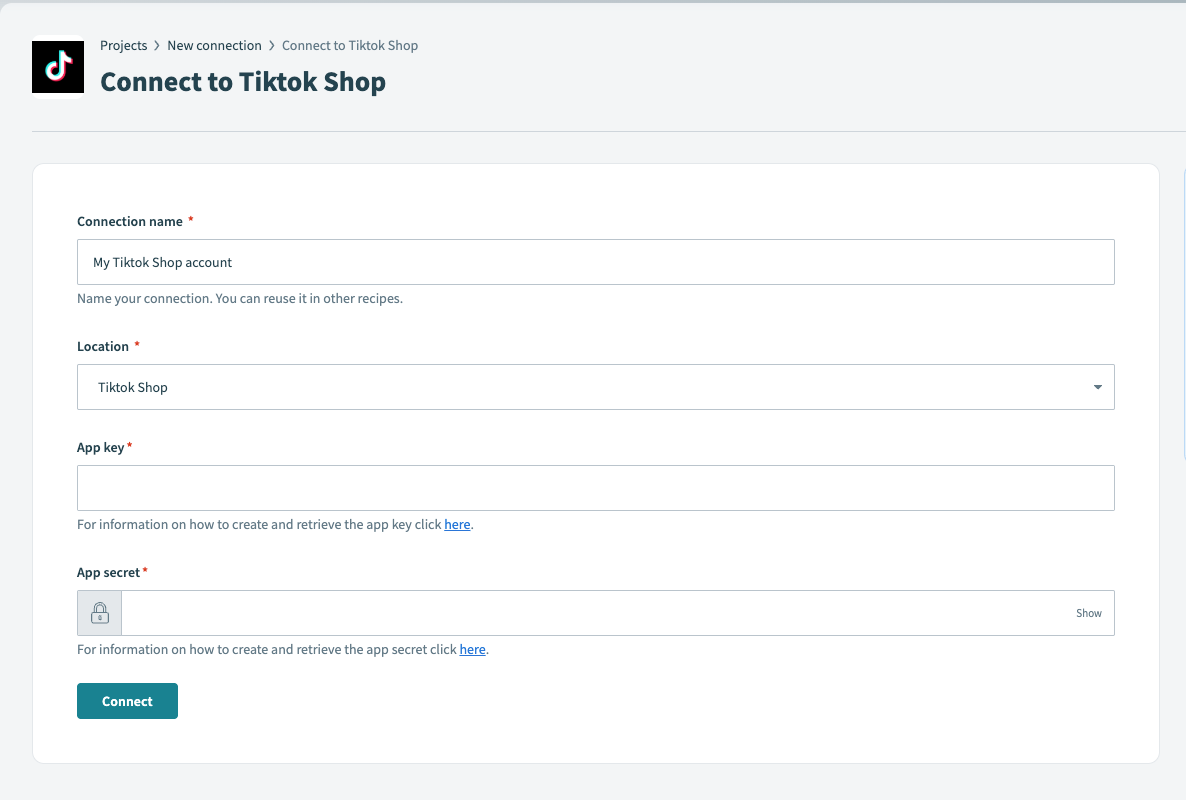Select the Connect to Tiktok Shop breadcrumb
The image size is (1186, 800).
[349, 45]
